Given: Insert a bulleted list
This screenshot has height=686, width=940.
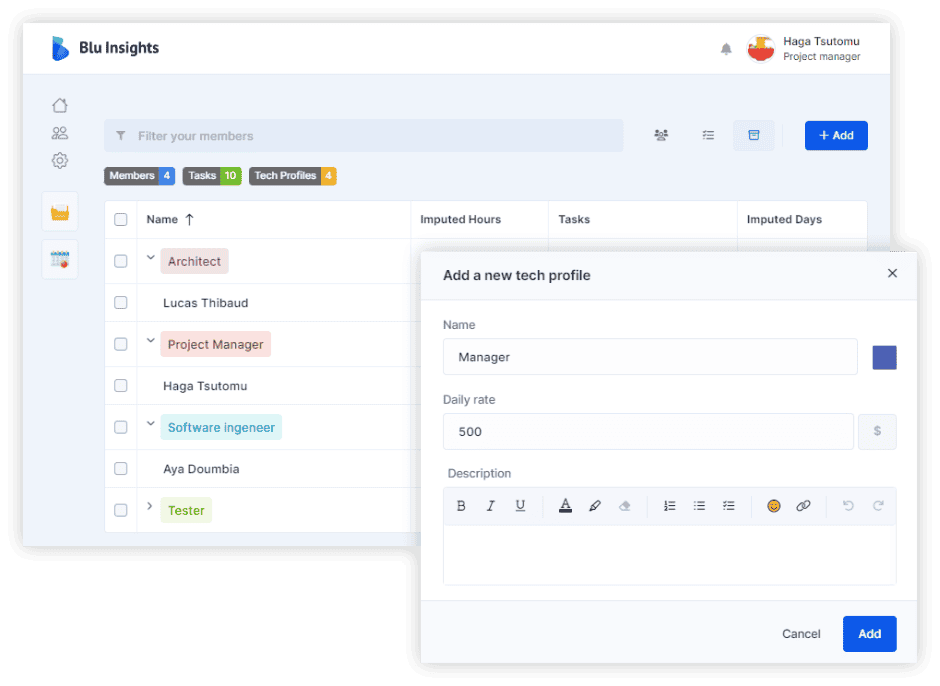Looking at the screenshot, I should click(x=699, y=506).
